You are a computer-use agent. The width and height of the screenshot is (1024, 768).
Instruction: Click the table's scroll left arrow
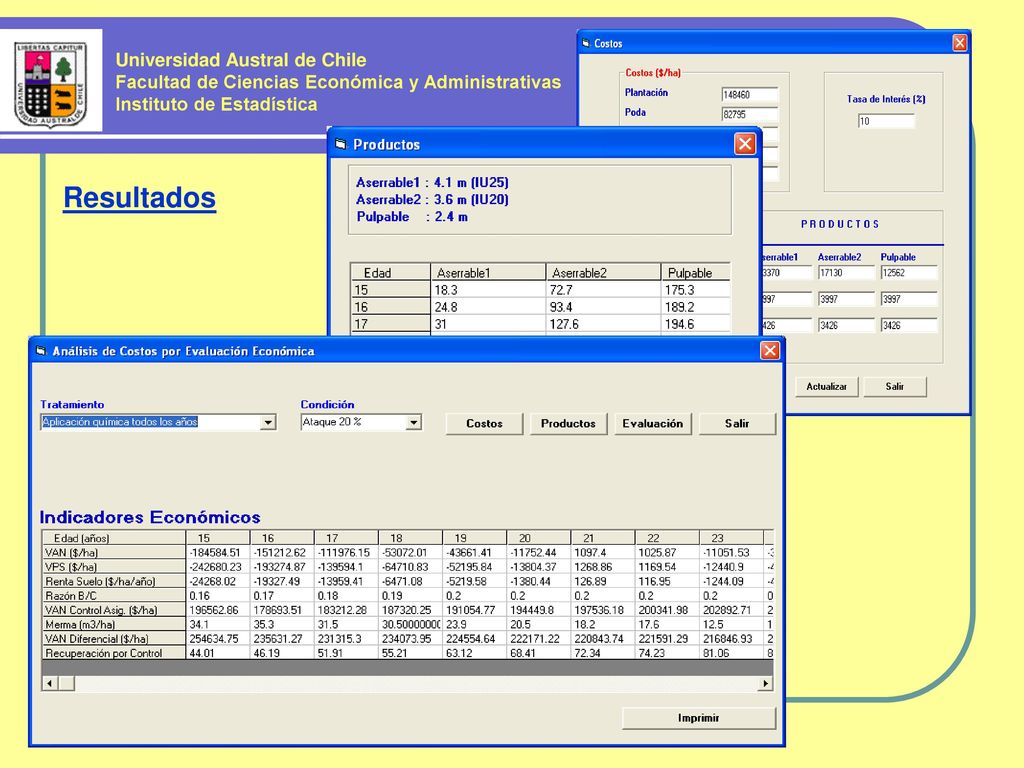[50, 684]
